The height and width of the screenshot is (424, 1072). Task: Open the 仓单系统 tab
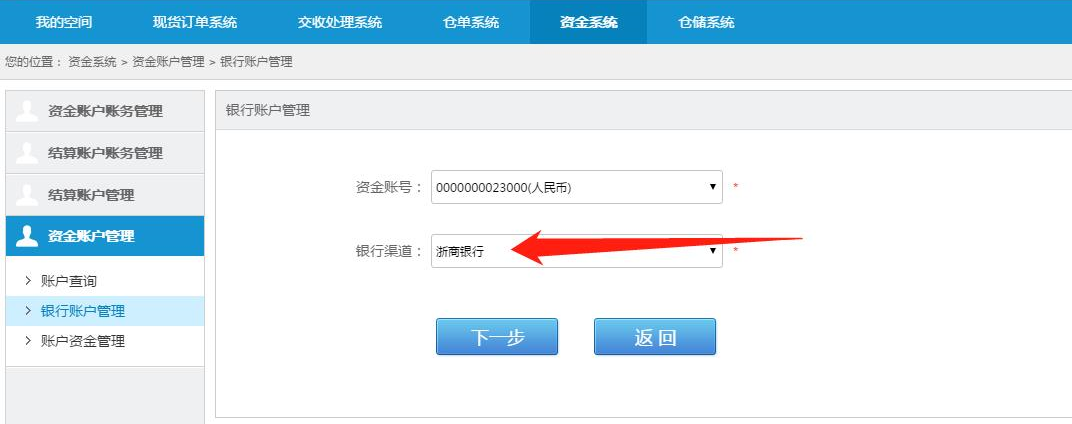[471, 22]
